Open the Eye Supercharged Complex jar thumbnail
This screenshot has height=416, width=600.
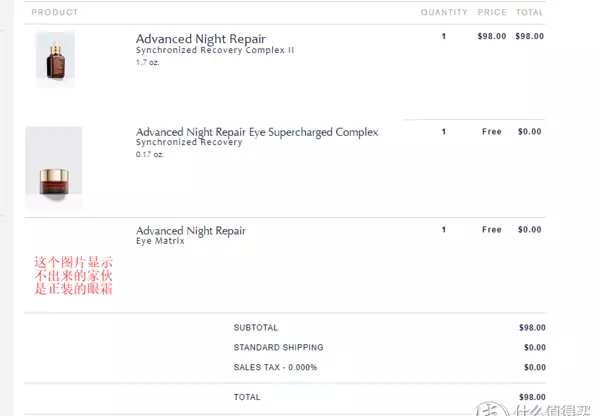click(x=54, y=168)
